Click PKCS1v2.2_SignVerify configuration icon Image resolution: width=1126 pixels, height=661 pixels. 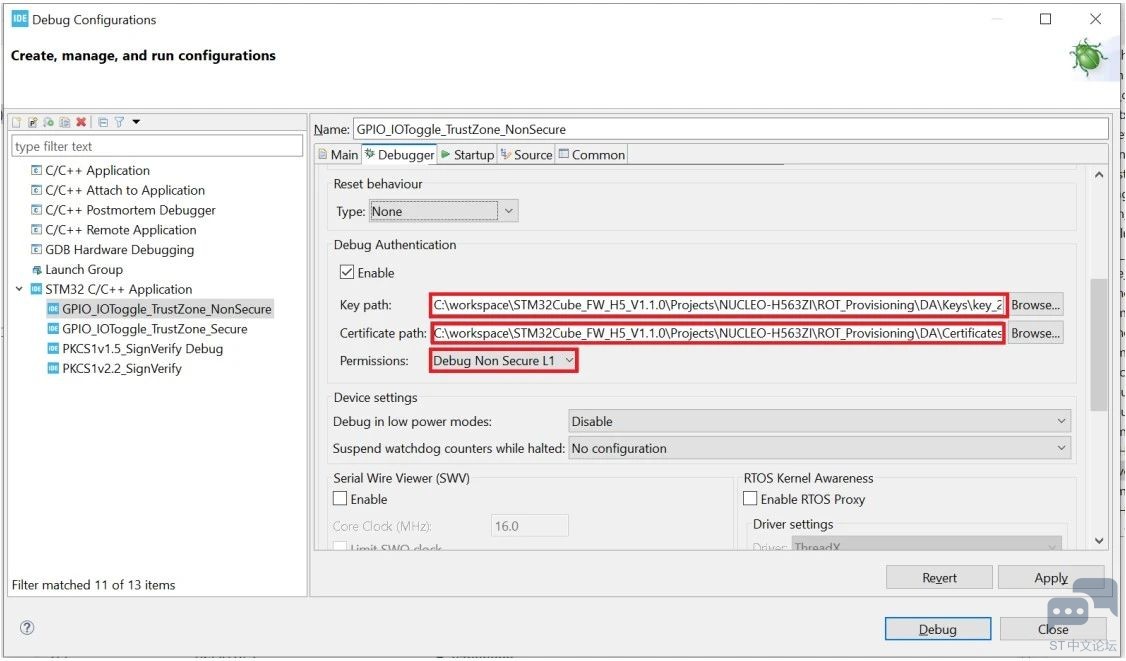(x=52, y=369)
